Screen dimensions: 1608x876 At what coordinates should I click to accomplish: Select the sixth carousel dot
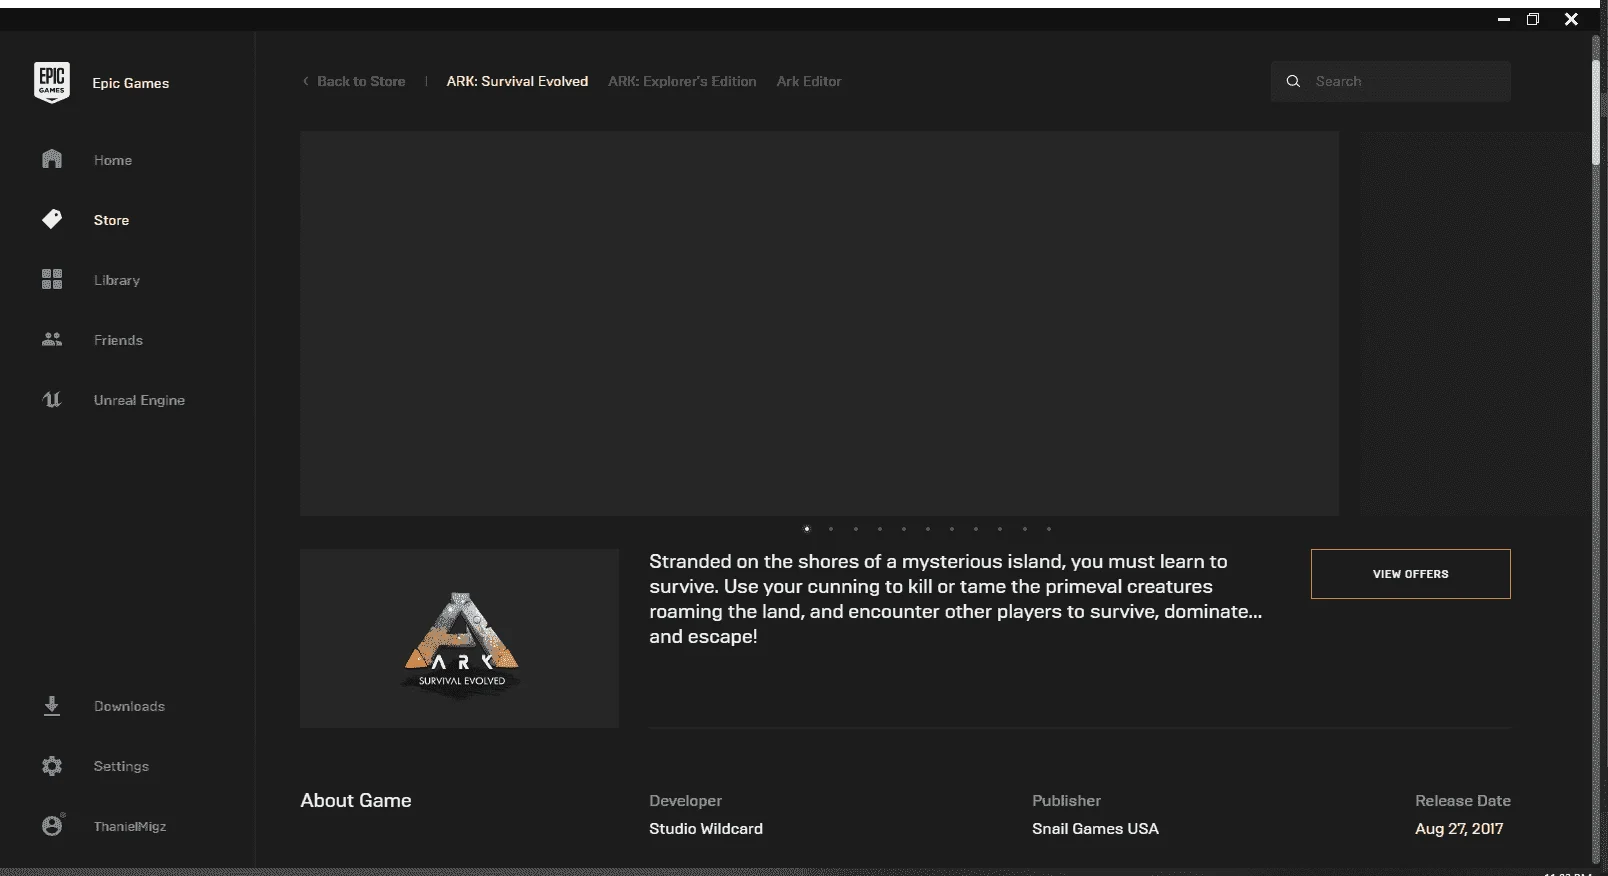(927, 529)
